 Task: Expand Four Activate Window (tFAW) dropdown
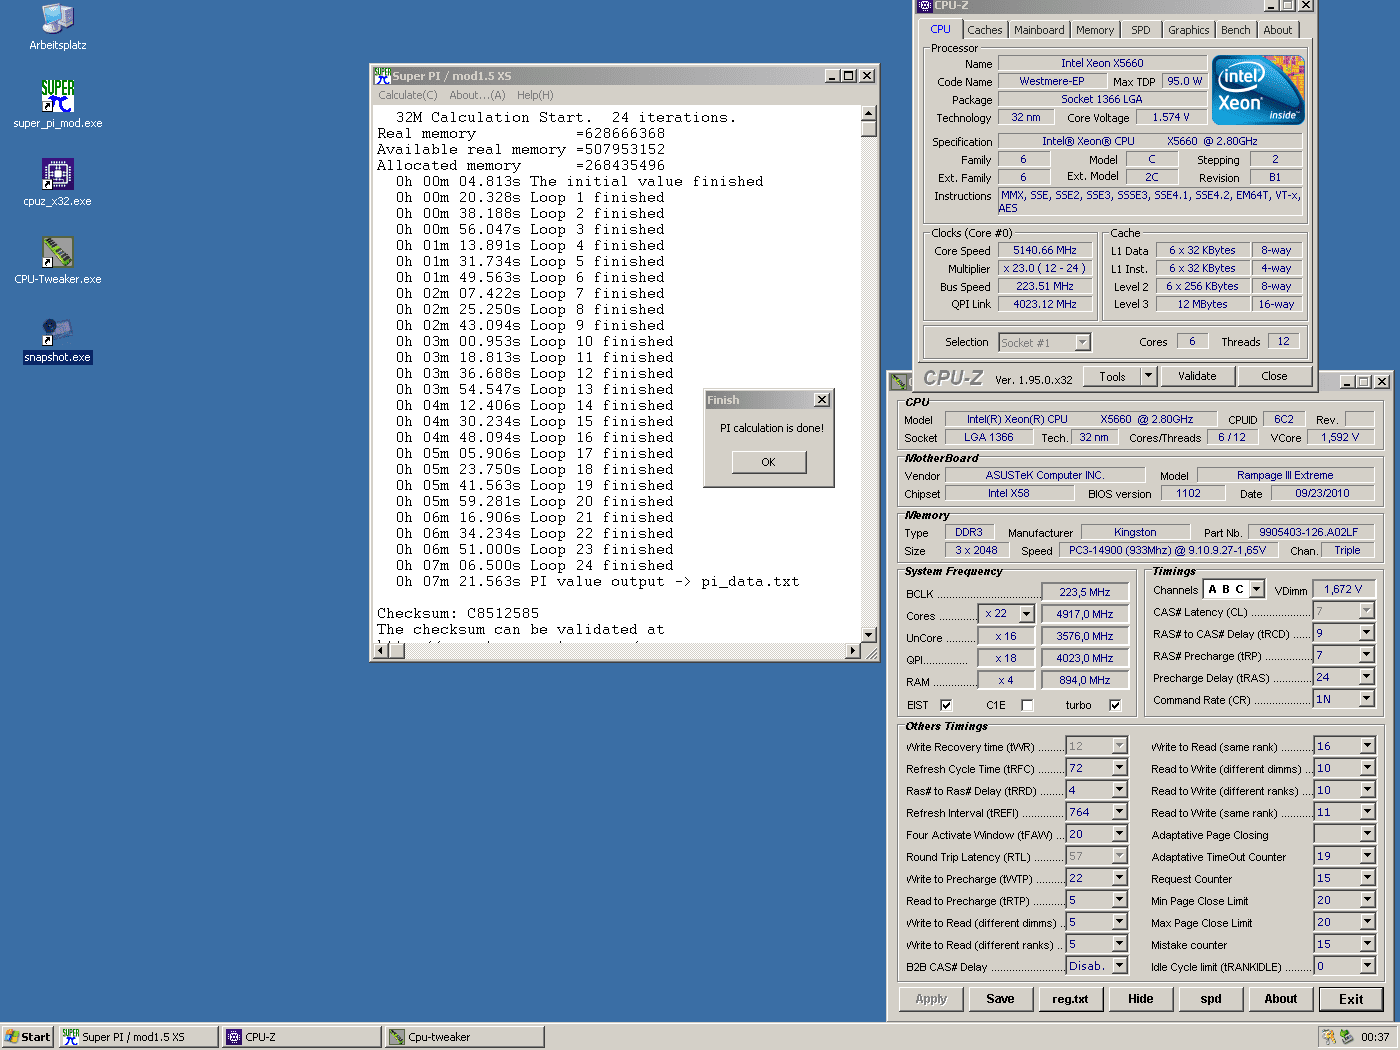(x=1119, y=834)
